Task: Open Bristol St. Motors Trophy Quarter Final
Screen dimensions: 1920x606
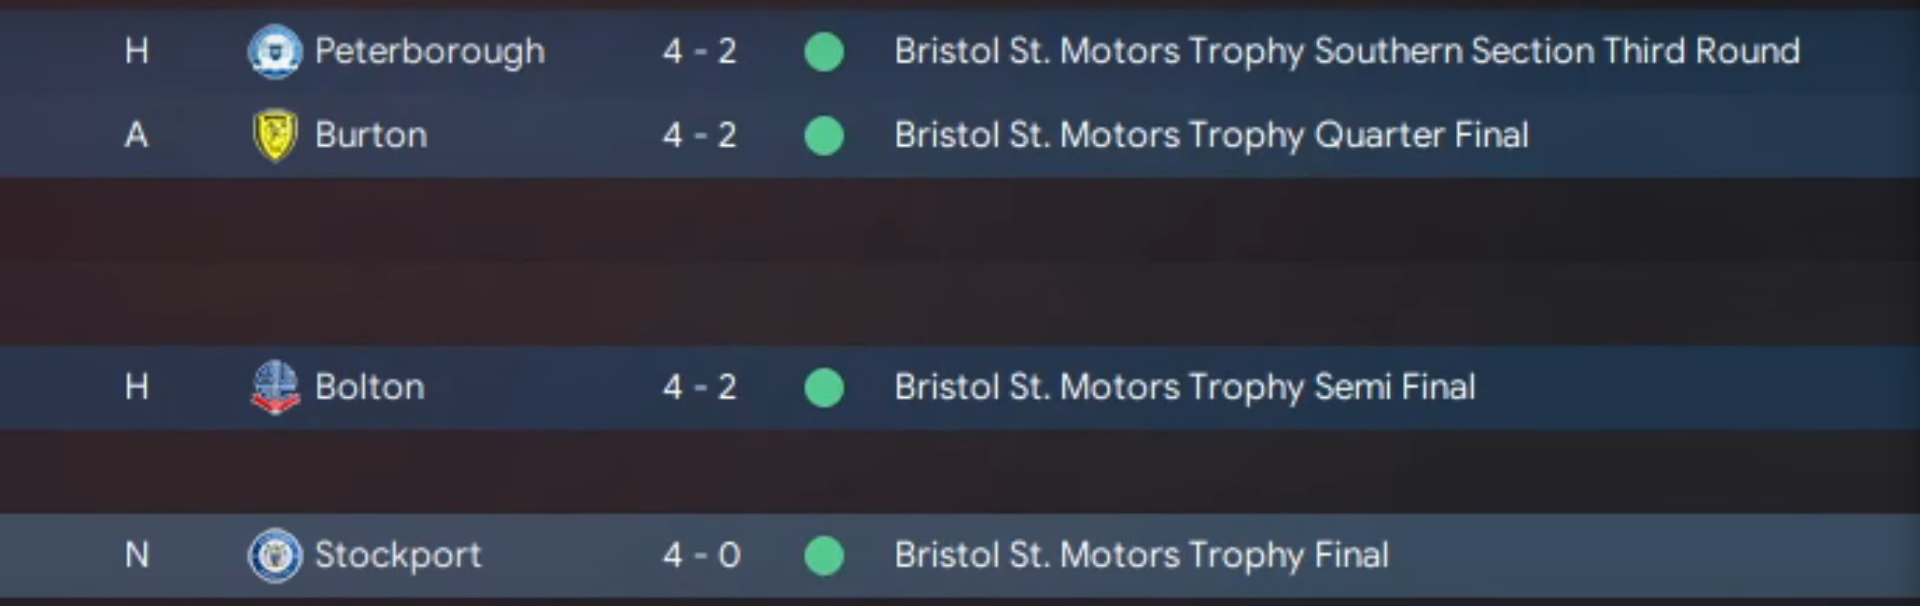Action: [x=1211, y=135]
